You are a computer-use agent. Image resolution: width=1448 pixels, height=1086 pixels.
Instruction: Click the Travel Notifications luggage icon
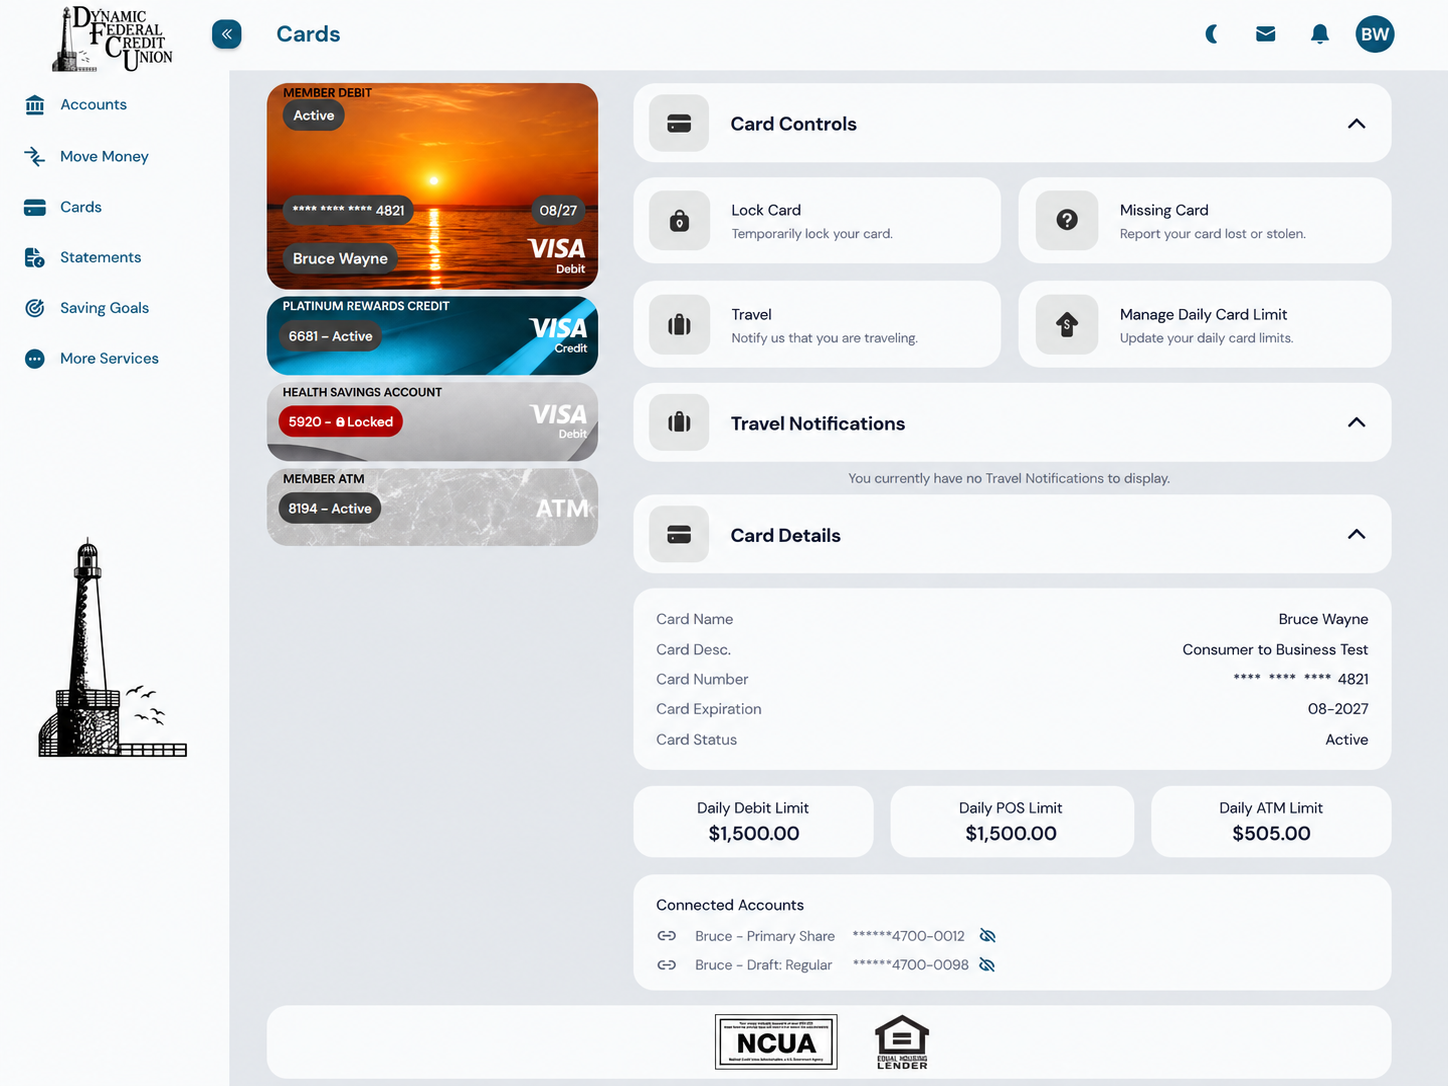(679, 422)
